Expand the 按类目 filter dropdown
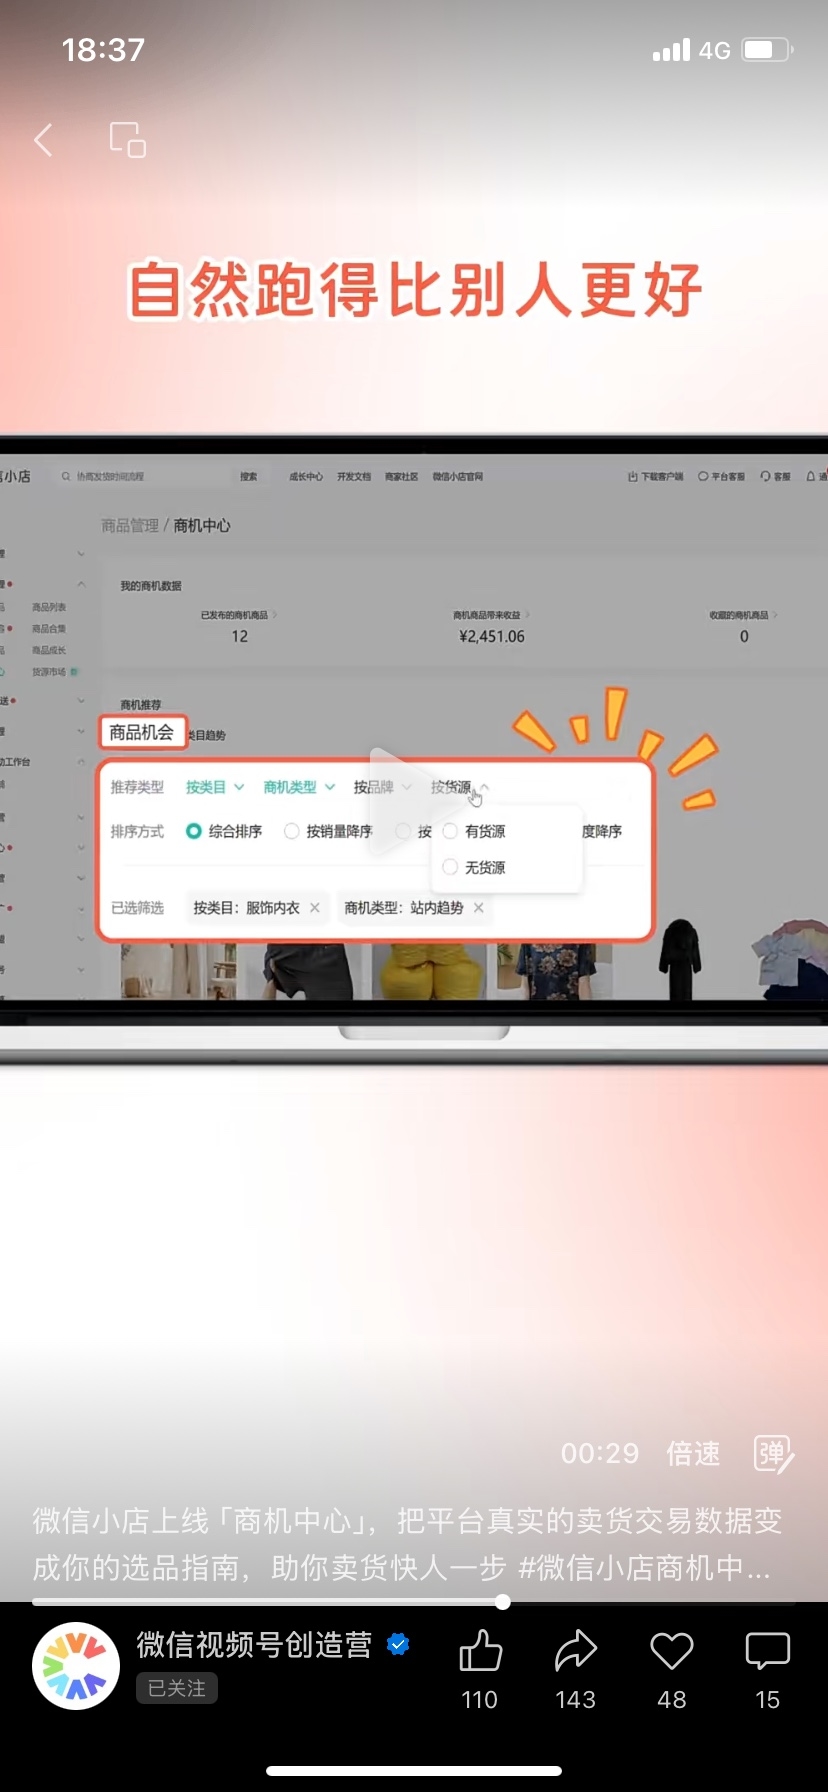This screenshot has width=828, height=1792. [x=215, y=787]
